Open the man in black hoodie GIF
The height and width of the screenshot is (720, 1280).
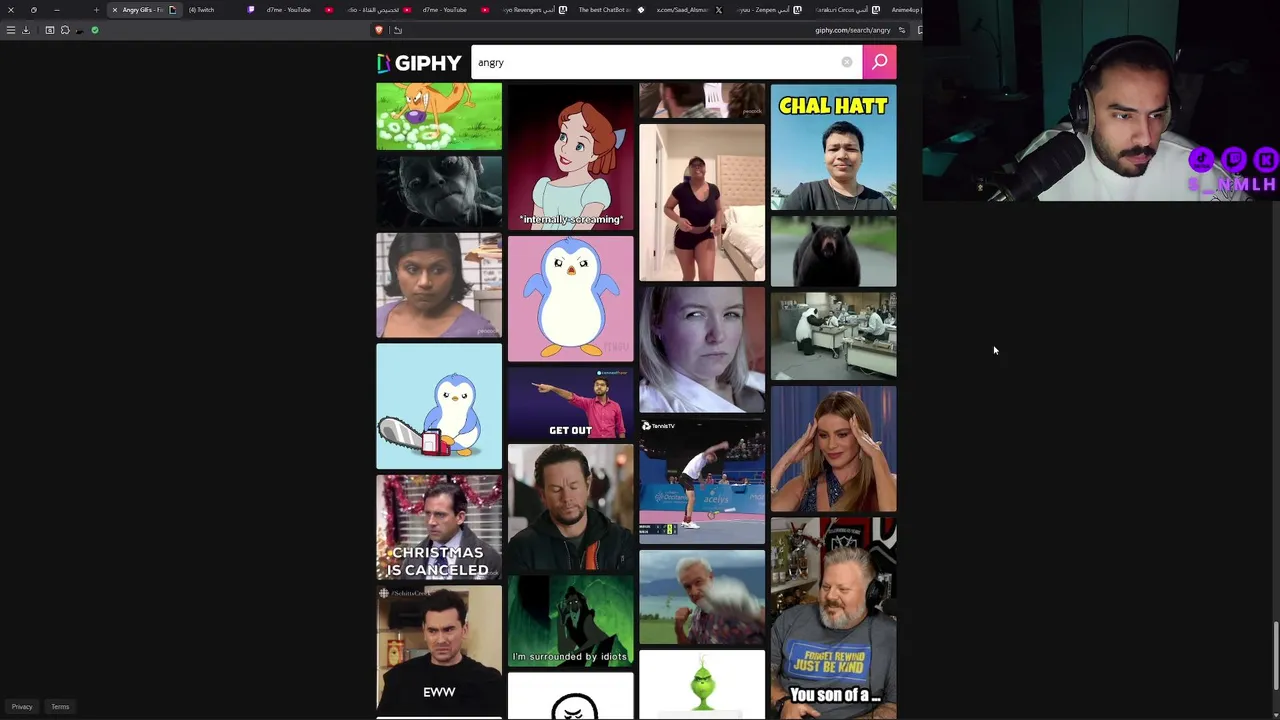point(570,507)
